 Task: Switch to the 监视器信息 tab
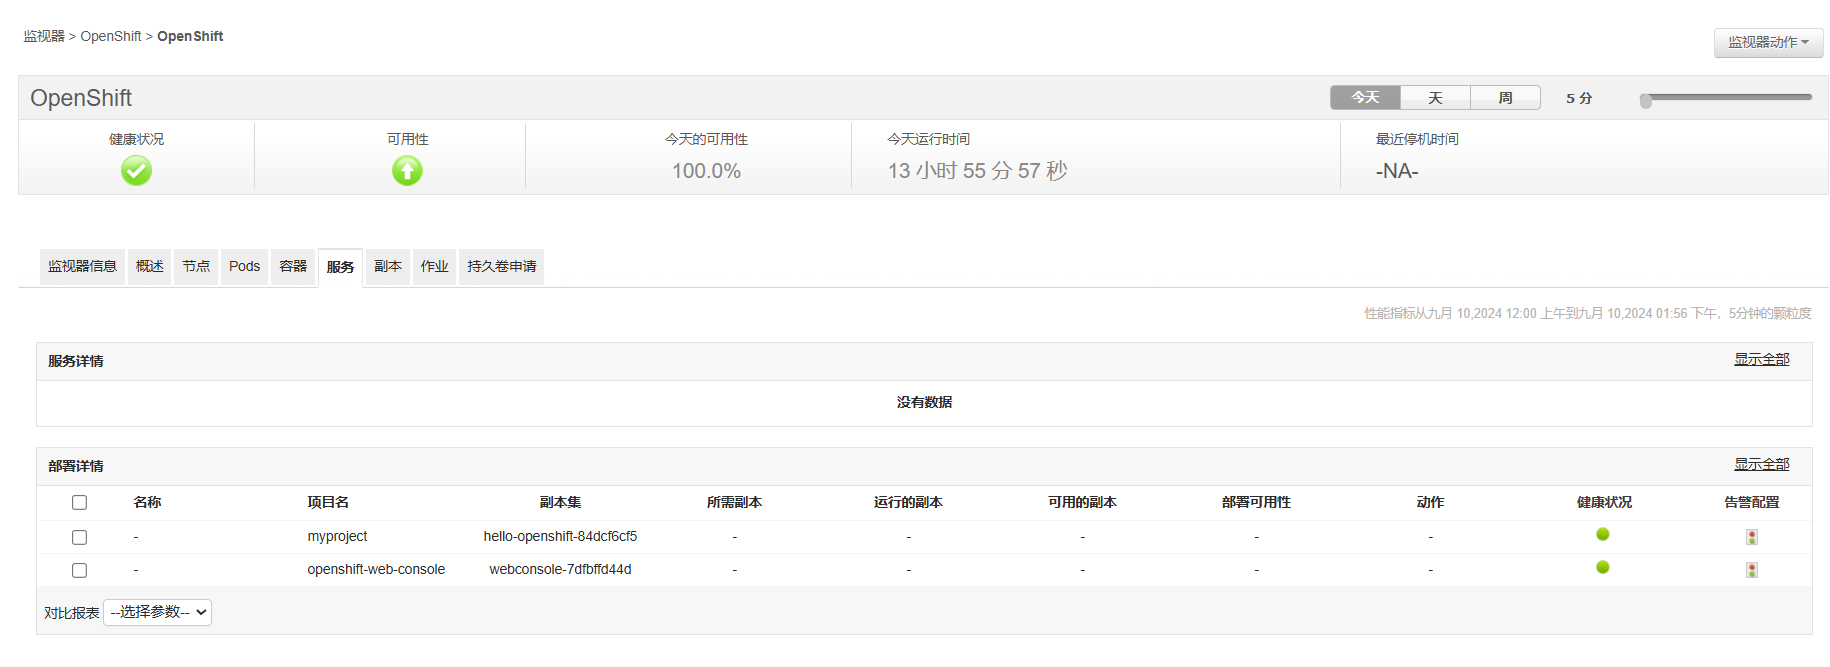click(x=82, y=267)
